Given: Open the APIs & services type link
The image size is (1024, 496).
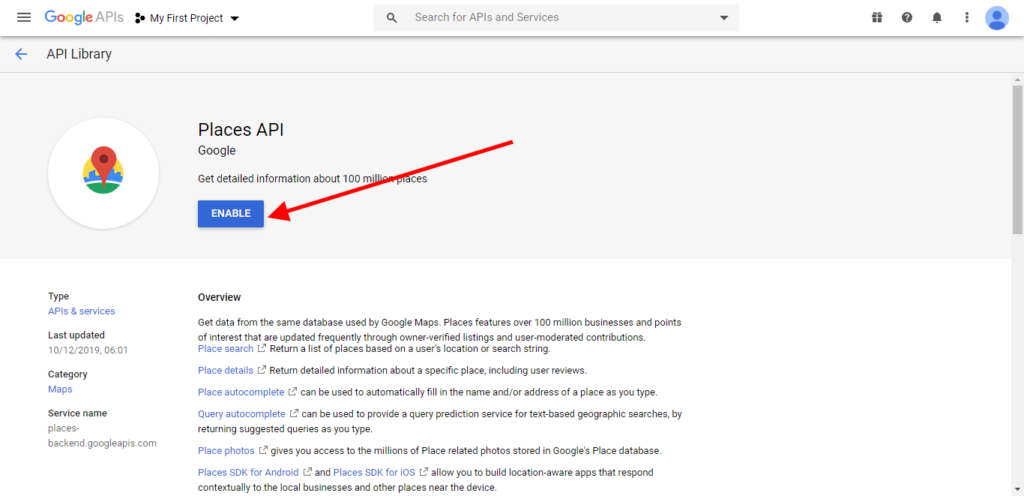Looking at the screenshot, I should (x=82, y=311).
